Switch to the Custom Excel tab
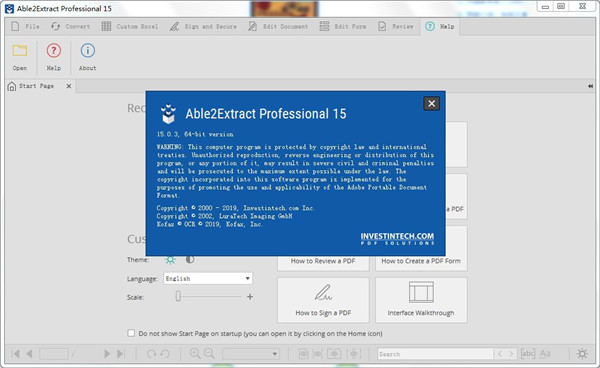This screenshot has width=600, height=368. 129,26
